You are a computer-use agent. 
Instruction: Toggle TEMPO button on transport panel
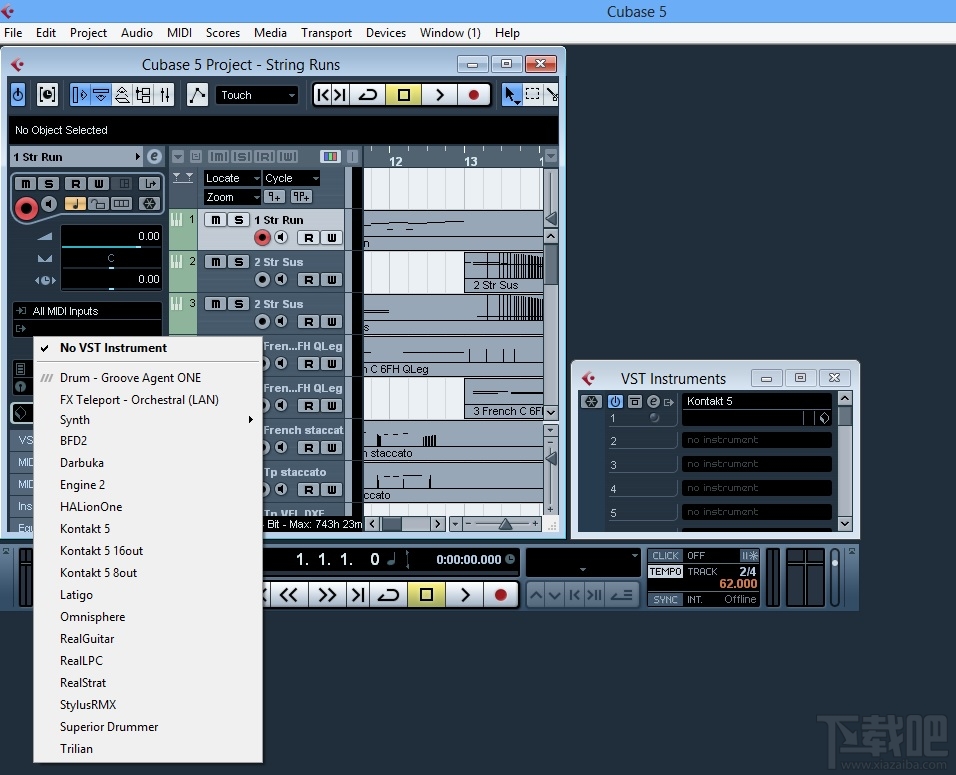665,571
